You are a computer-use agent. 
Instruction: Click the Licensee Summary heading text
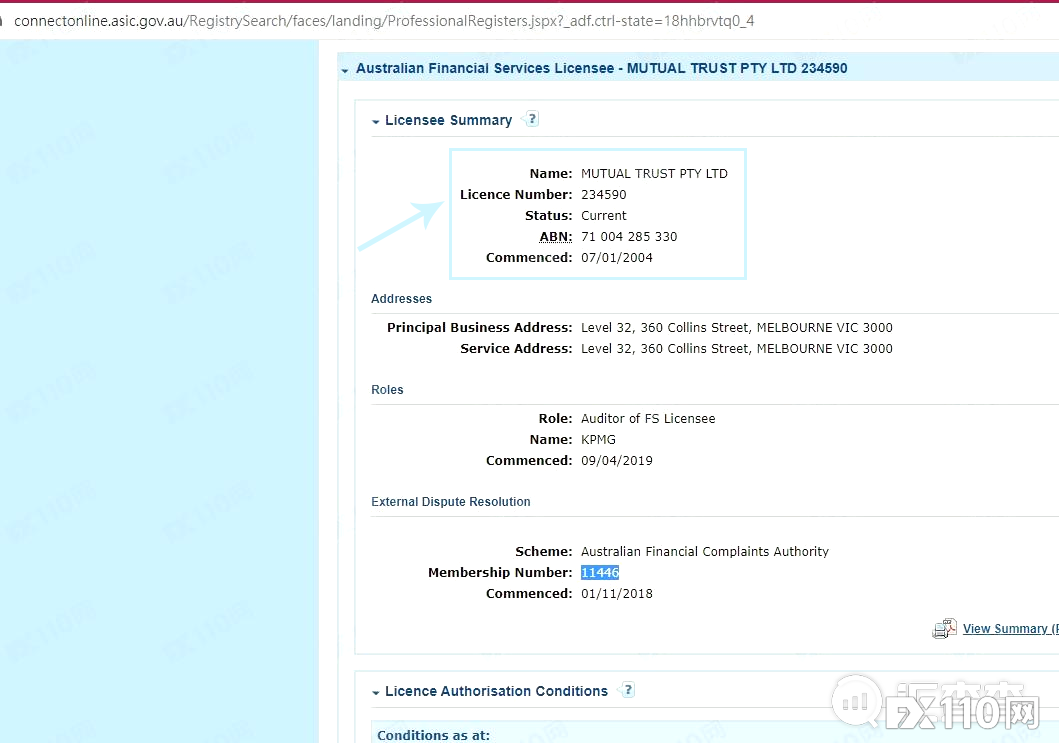(448, 120)
